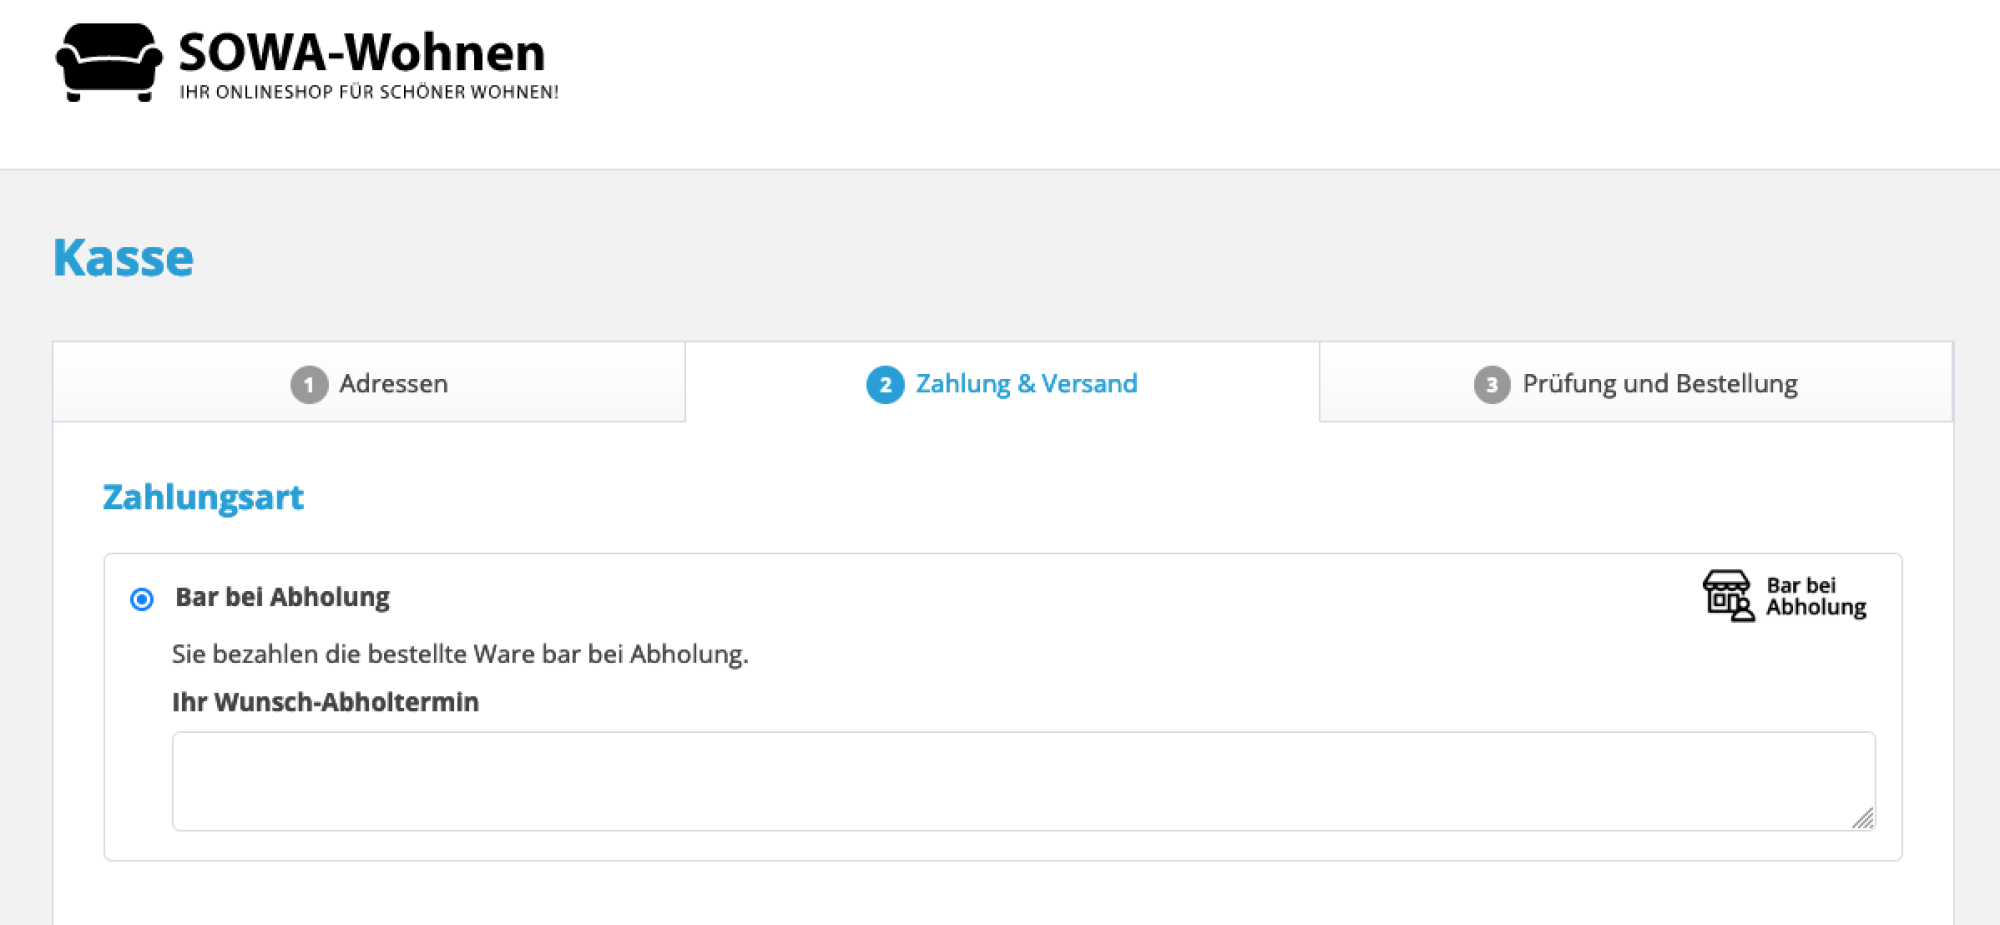
Task: Click the blue step 2 number circle
Action: (885, 385)
